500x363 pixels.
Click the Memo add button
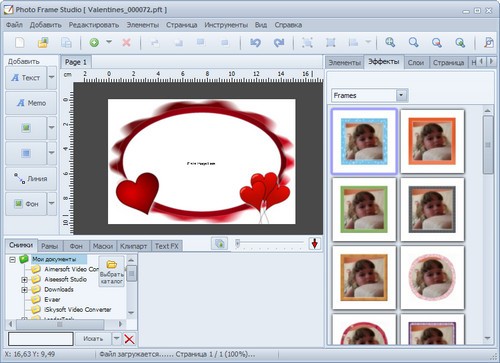(31, 103)
